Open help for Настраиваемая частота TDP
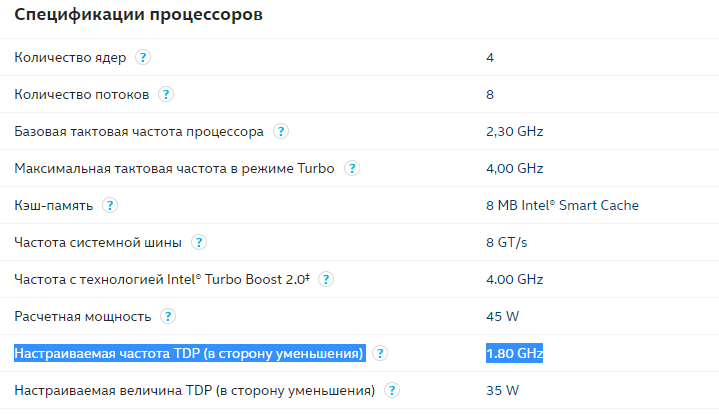Screen dimensions: 719x417 point(380,353)
